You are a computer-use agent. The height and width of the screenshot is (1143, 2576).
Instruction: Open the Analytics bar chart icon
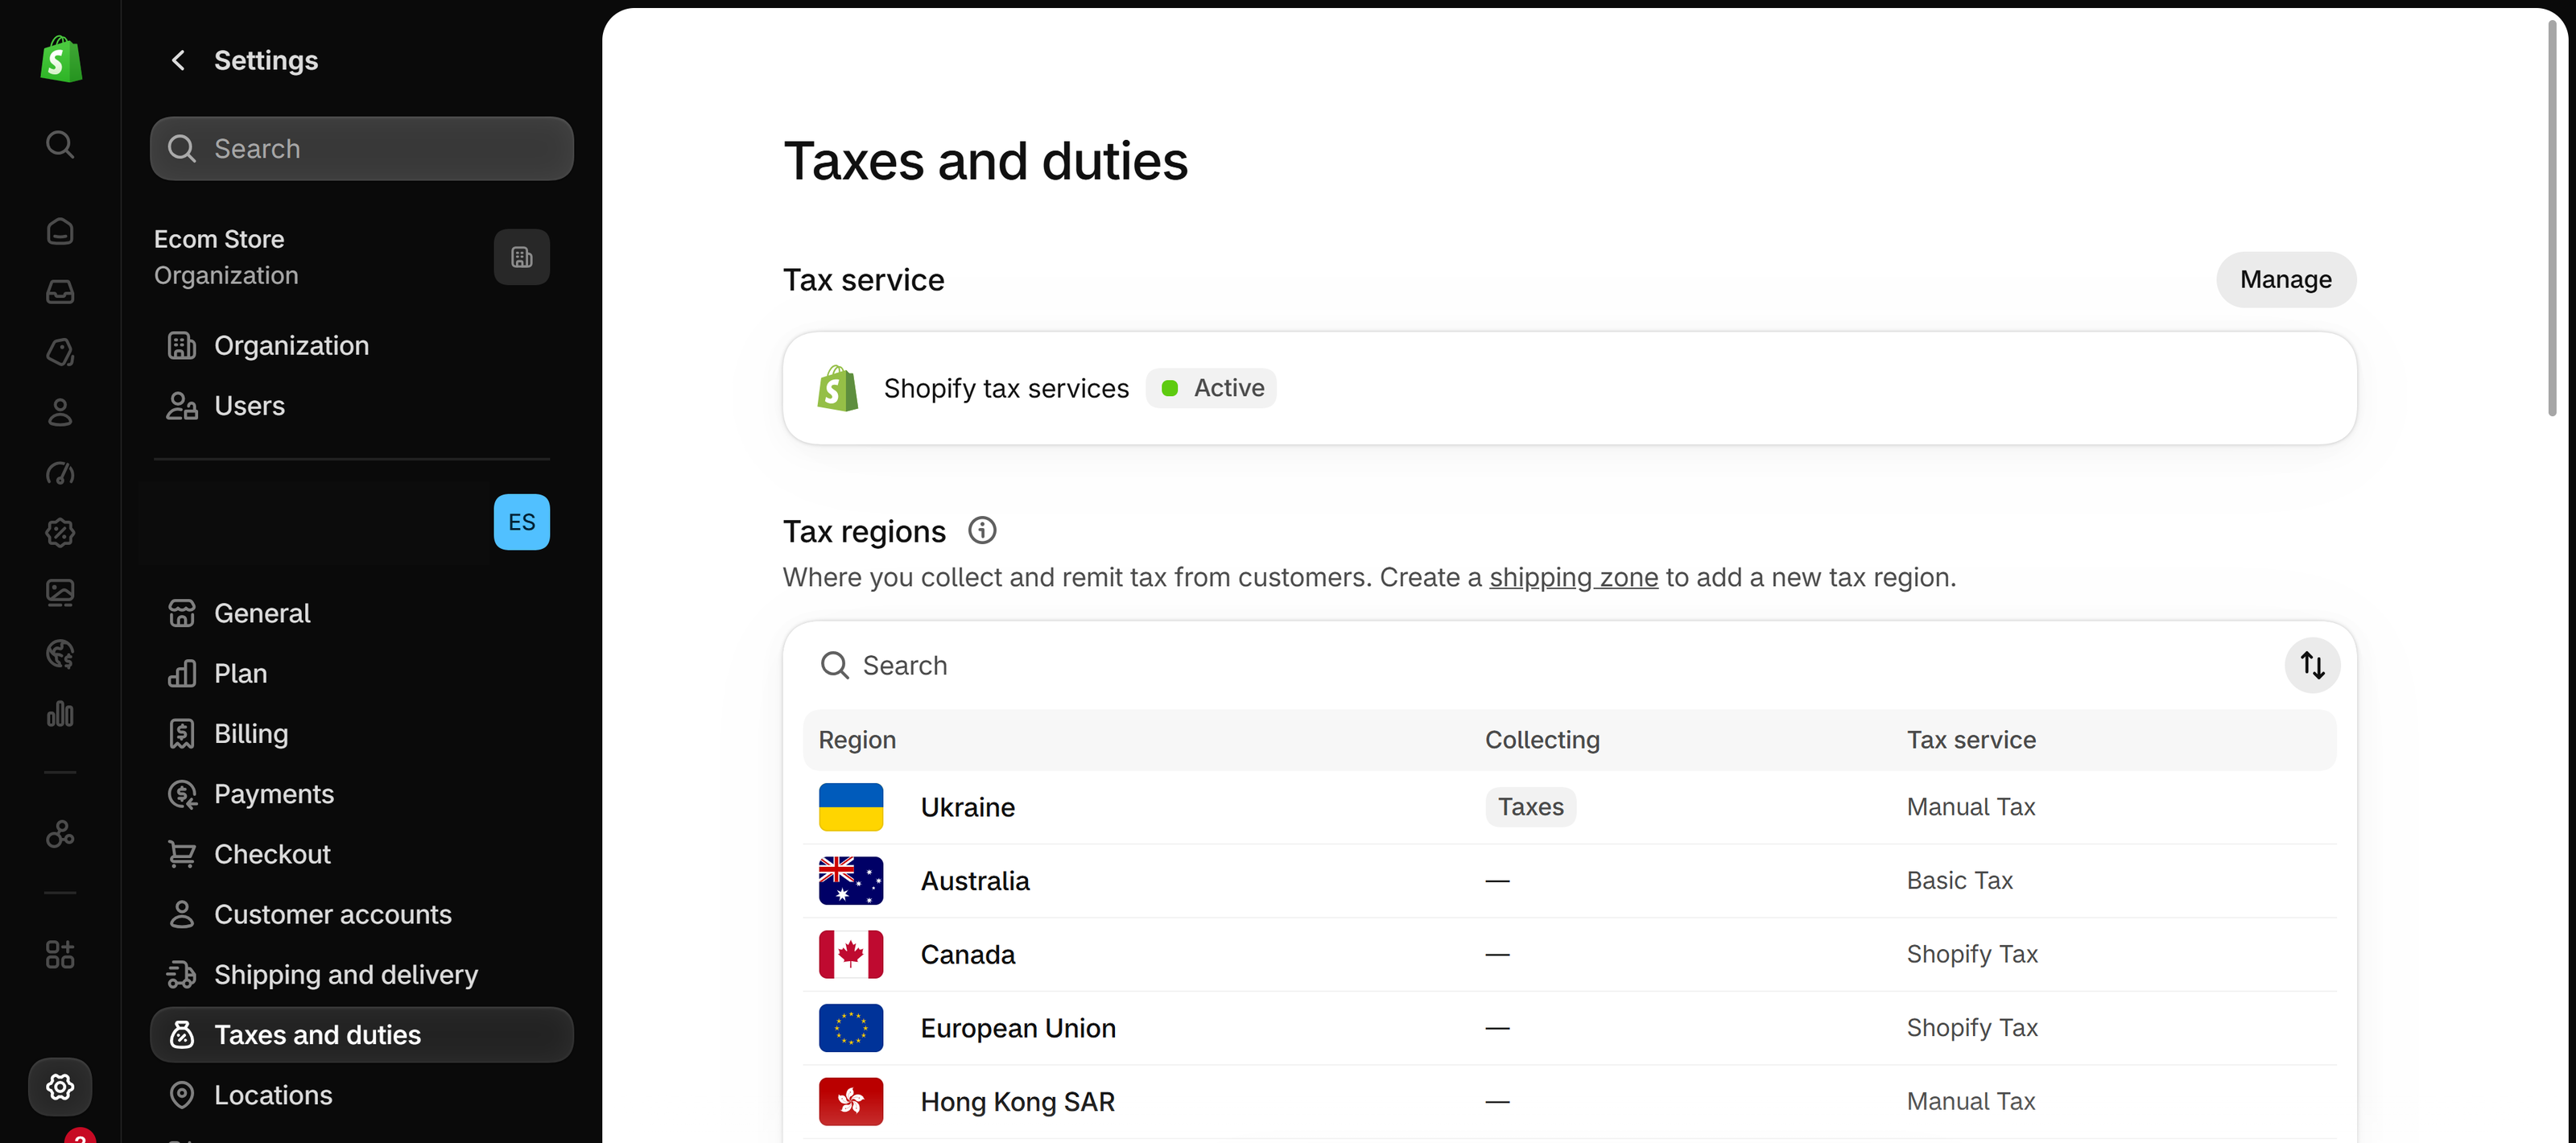pyautogui.click(x=60, y=713)
